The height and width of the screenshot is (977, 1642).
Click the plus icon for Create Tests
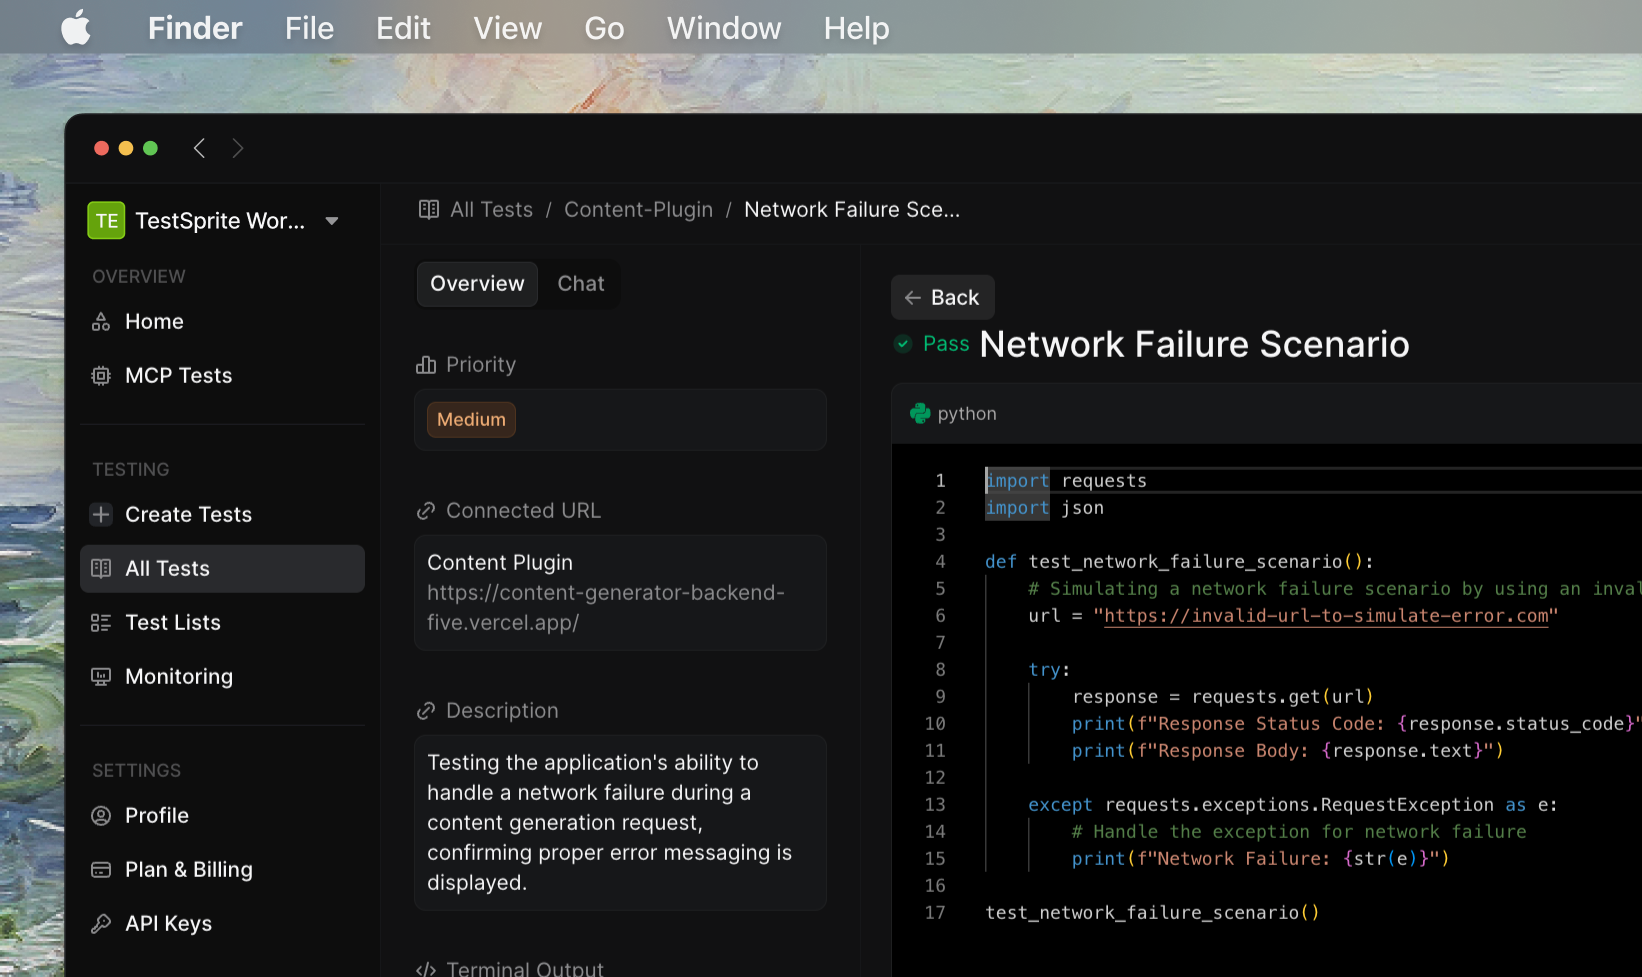click(x=101, y=515)
